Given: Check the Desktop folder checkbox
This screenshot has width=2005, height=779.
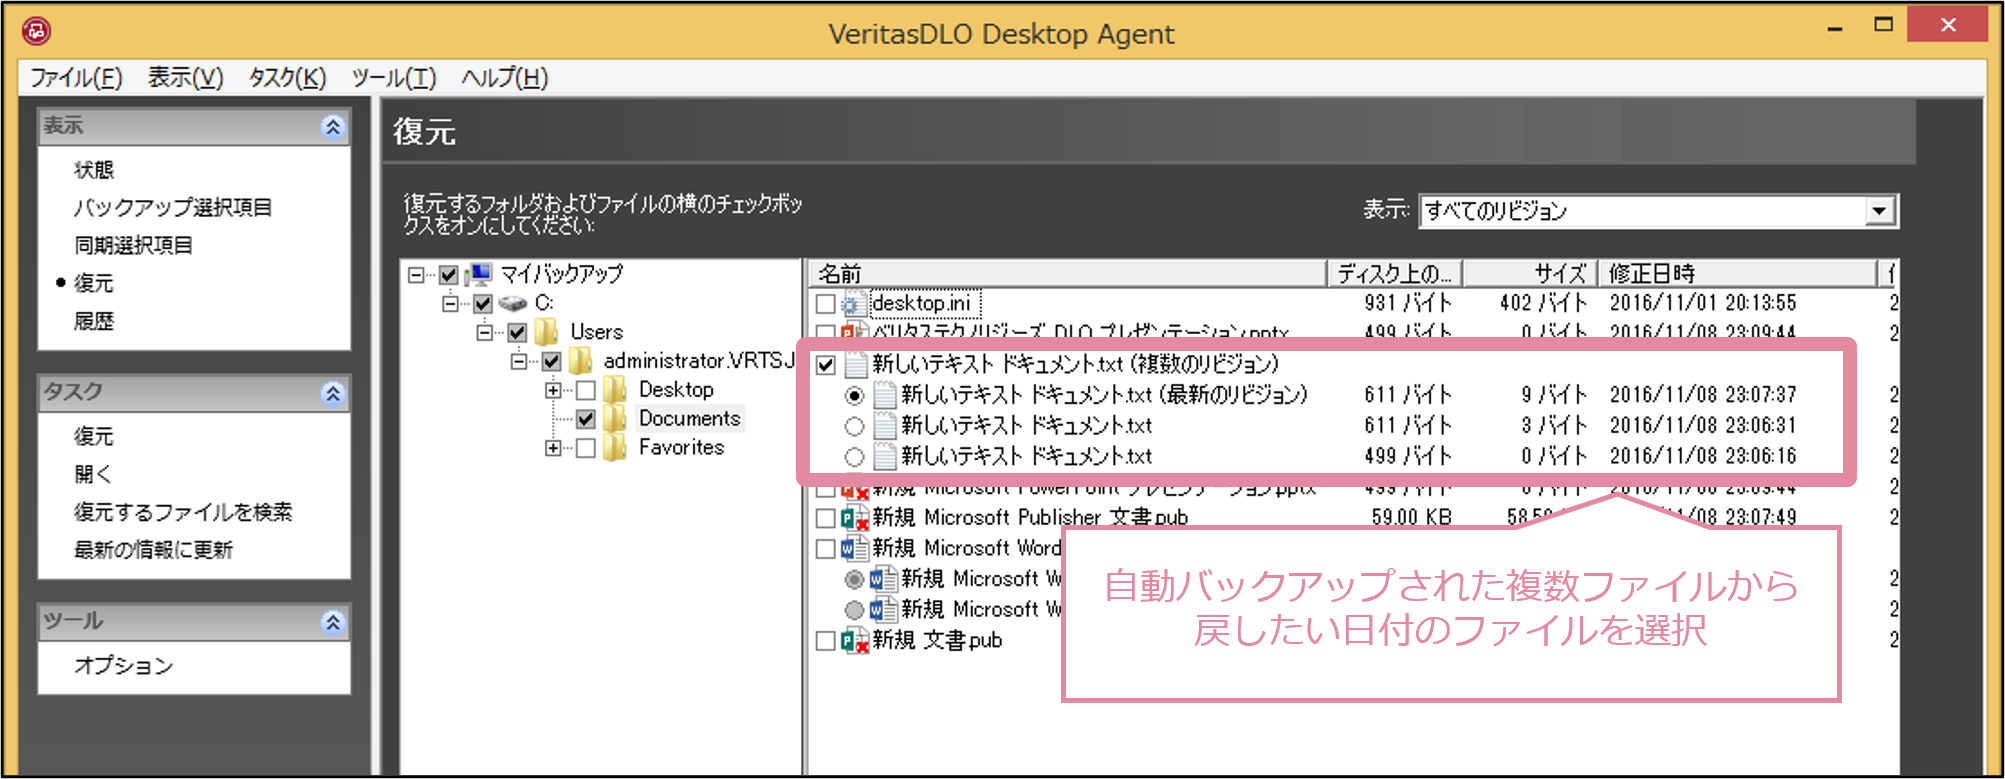Looking at the screenshot, I should pyautogui.click(x=586, y=390).
